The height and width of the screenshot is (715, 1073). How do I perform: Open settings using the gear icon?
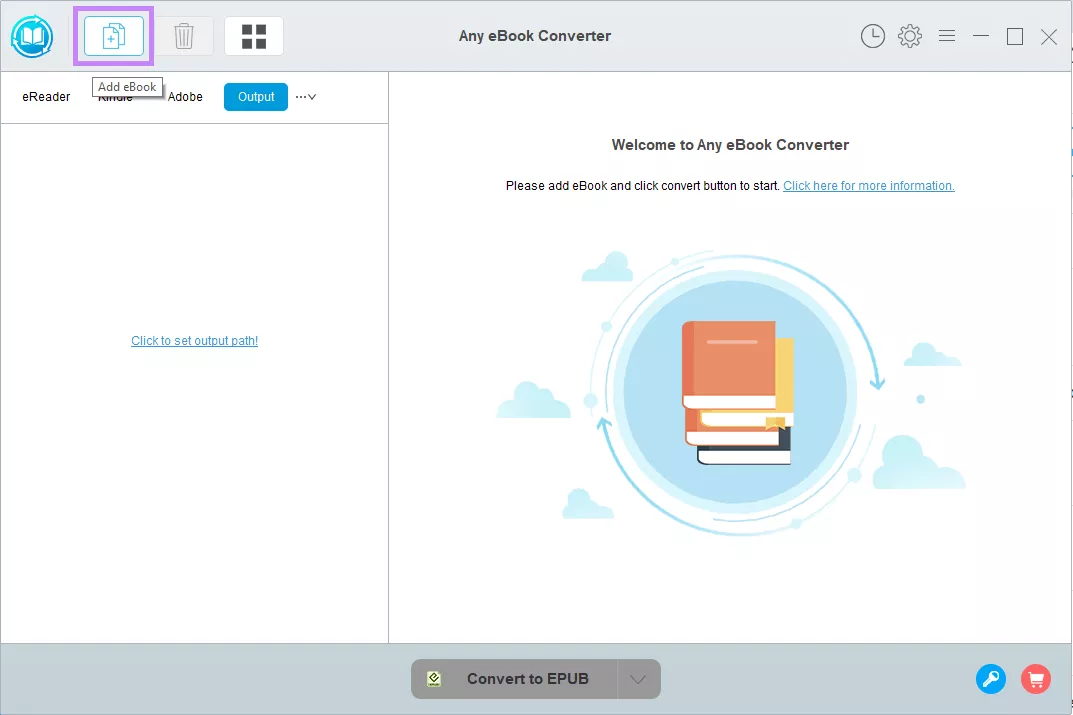[x=909, y=36]
